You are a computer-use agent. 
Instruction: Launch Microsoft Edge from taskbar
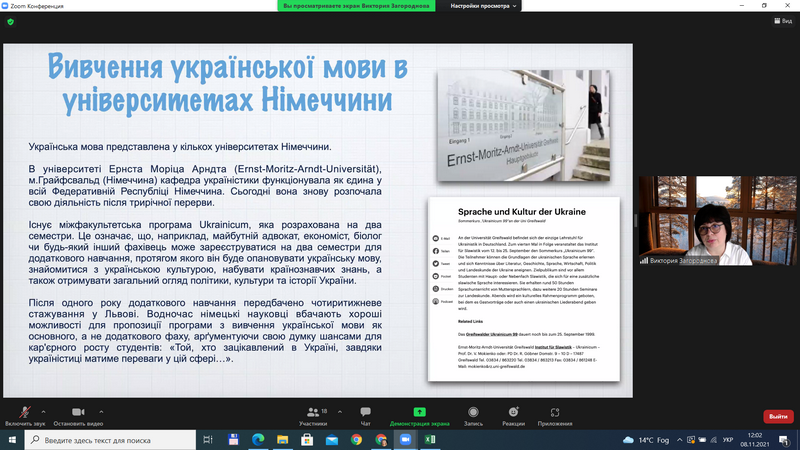(x=258, y=440)
